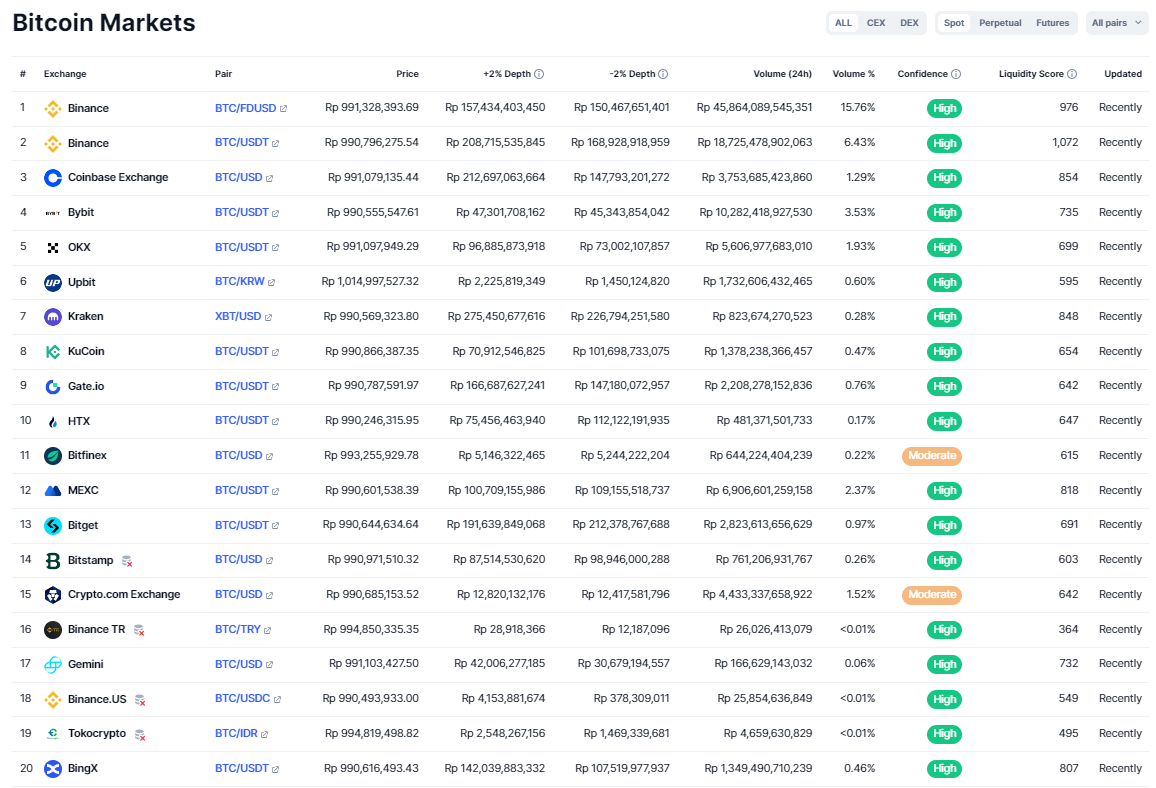The image size is (1156, 788).
Task: Click the Tokocrypto exchange name
Action: point(97,733)
